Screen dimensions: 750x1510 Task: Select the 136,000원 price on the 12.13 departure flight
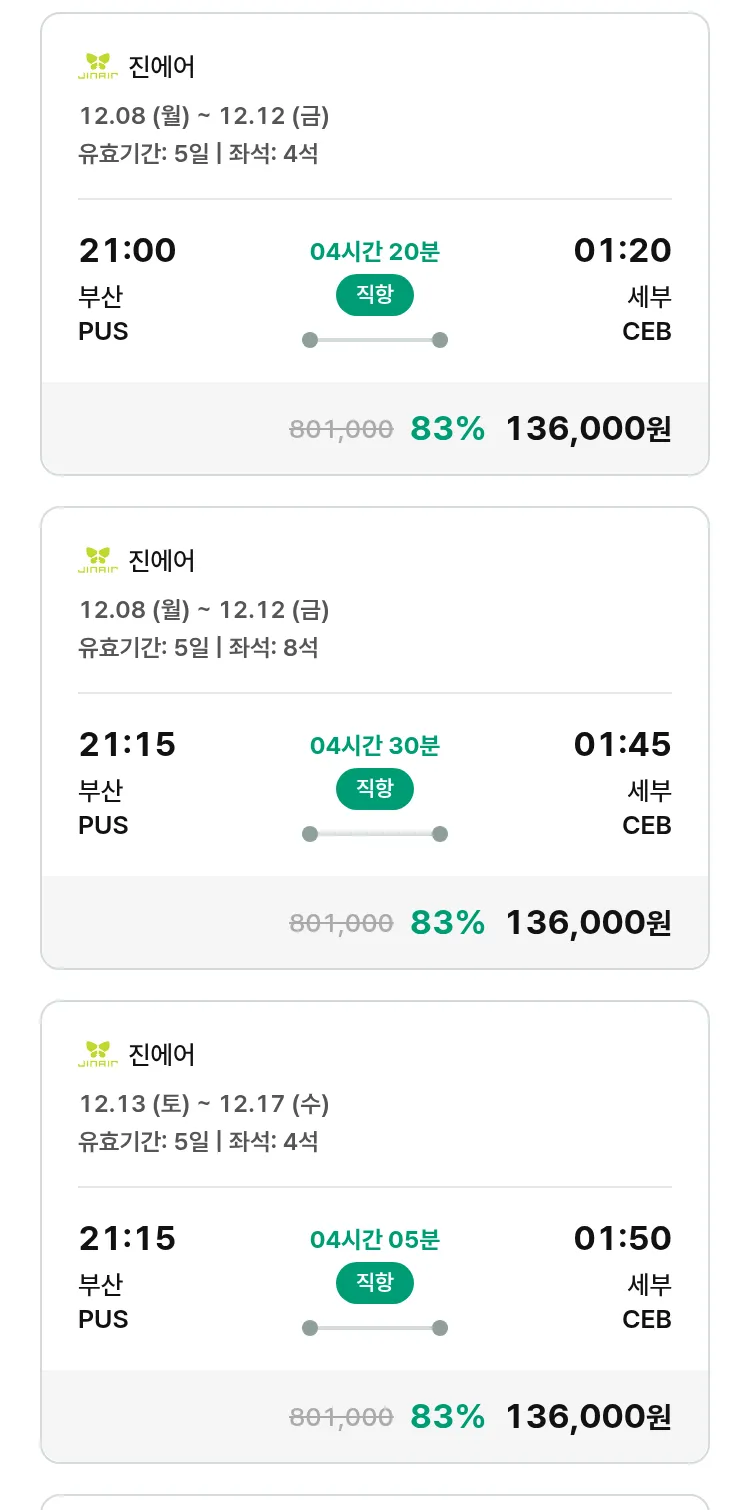coord(588,1417)
